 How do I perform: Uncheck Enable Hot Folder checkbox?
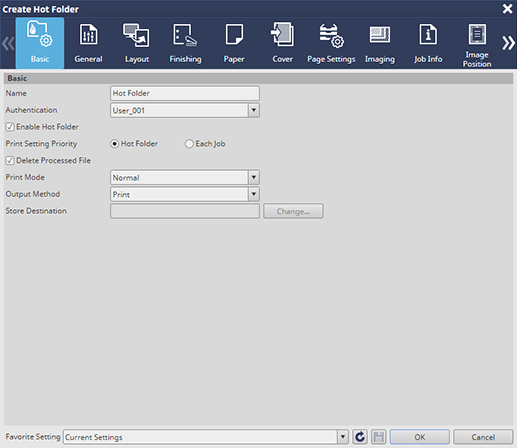(x=10, y=127)
